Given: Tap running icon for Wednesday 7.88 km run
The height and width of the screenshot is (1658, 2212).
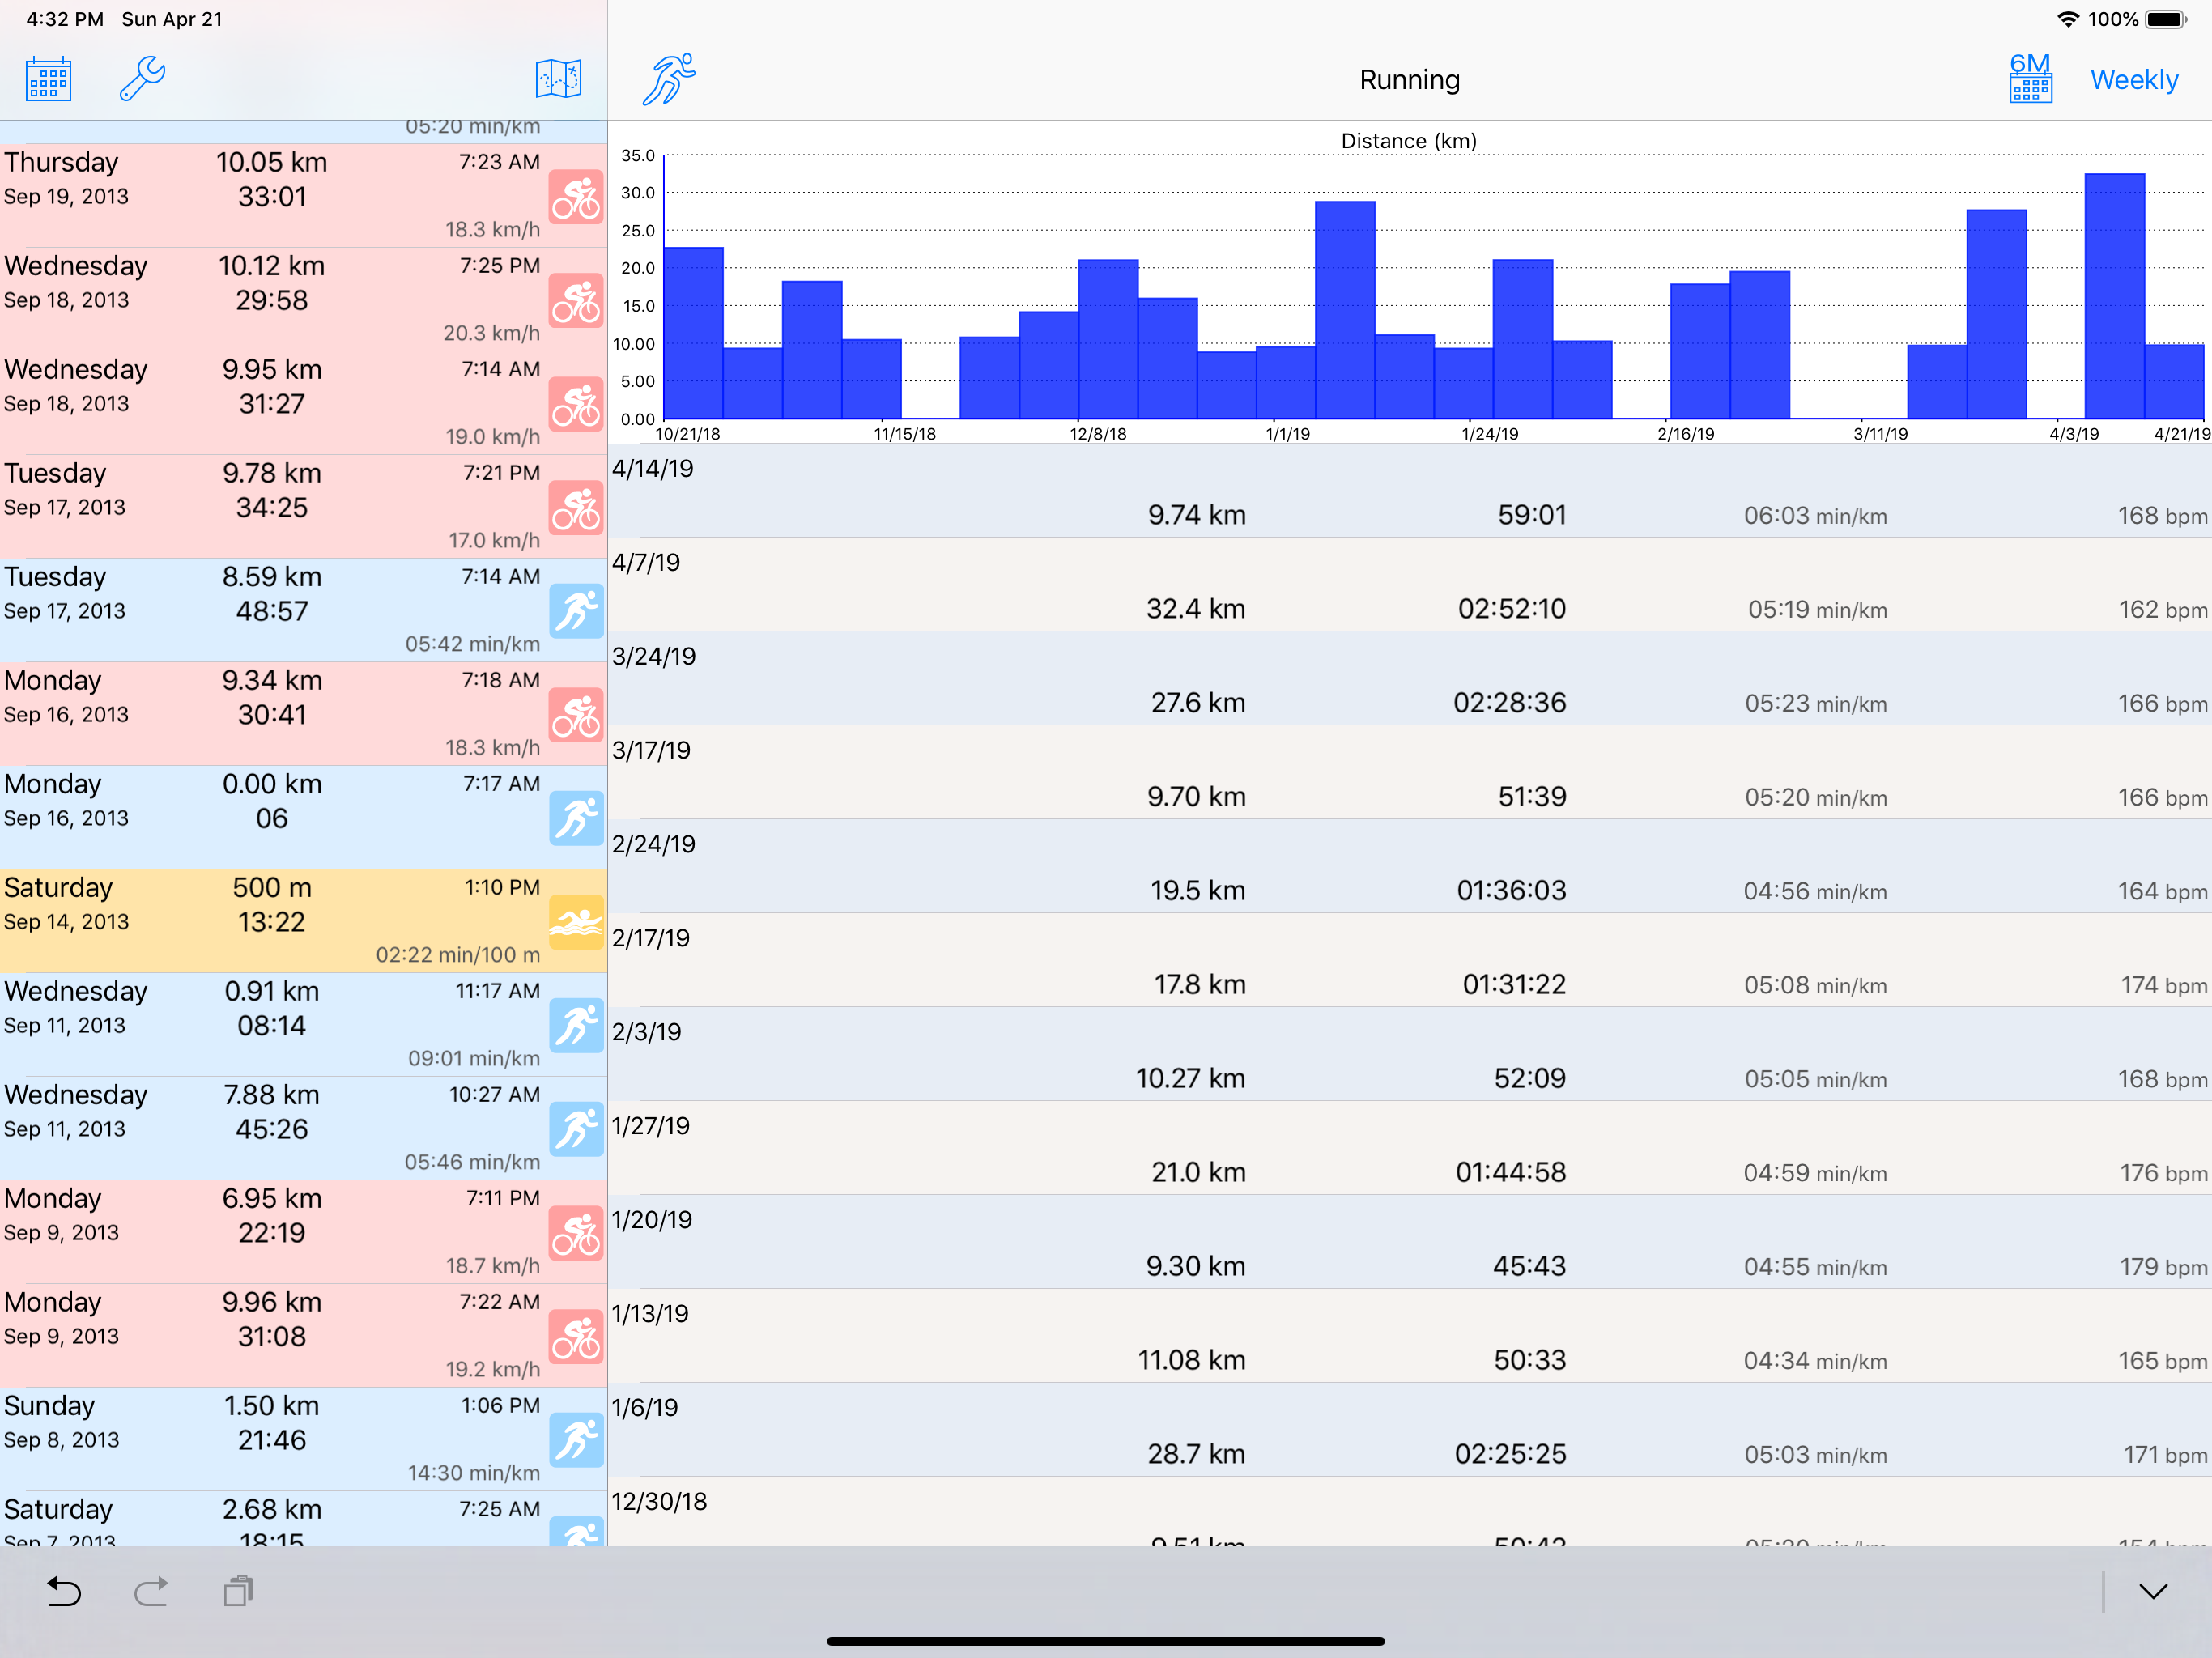Looking at the screenshot, I should (576, 1129).
